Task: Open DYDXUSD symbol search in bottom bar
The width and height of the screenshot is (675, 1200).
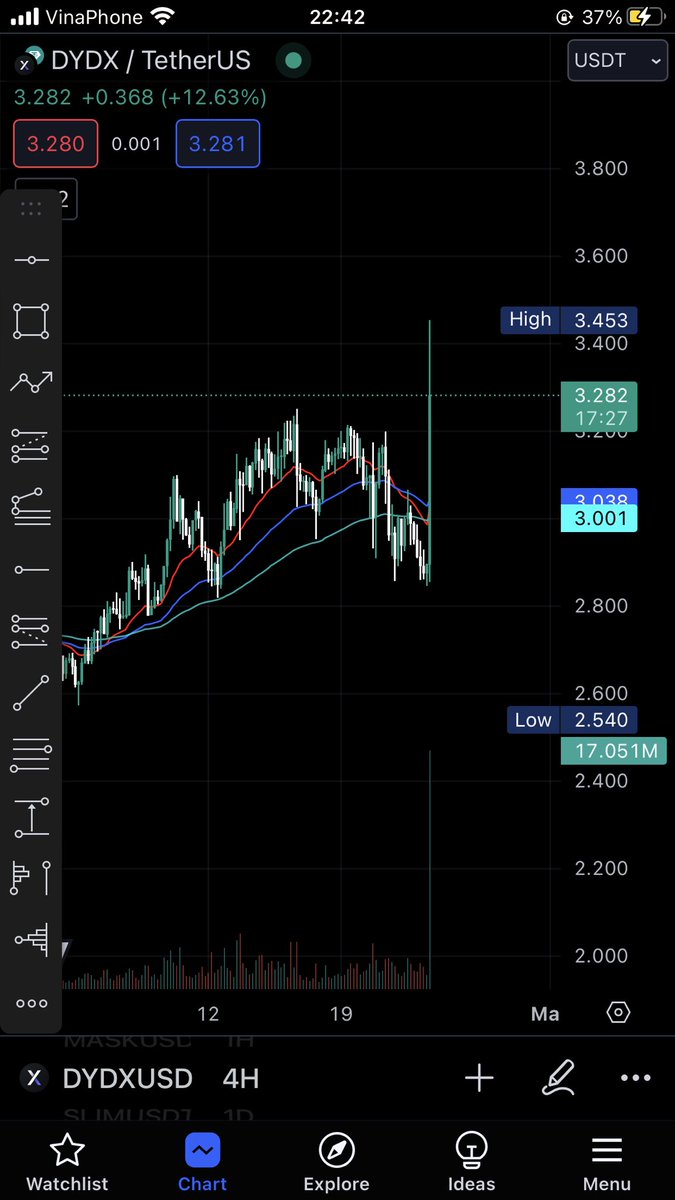Action: (x=128, y=1078)
